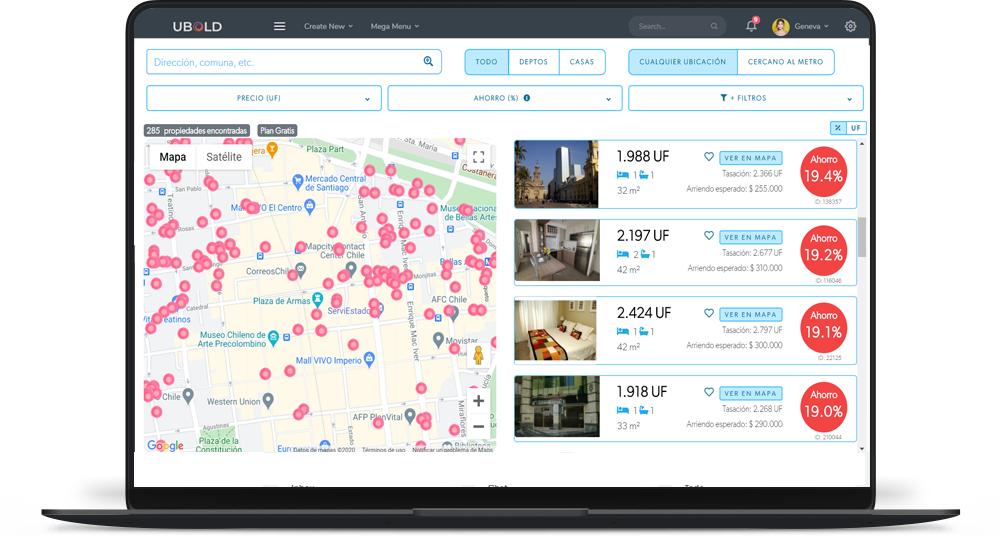Select the CASAS property type toggle
Viewport: 1000px width, 539px height.
click(582, 62)
